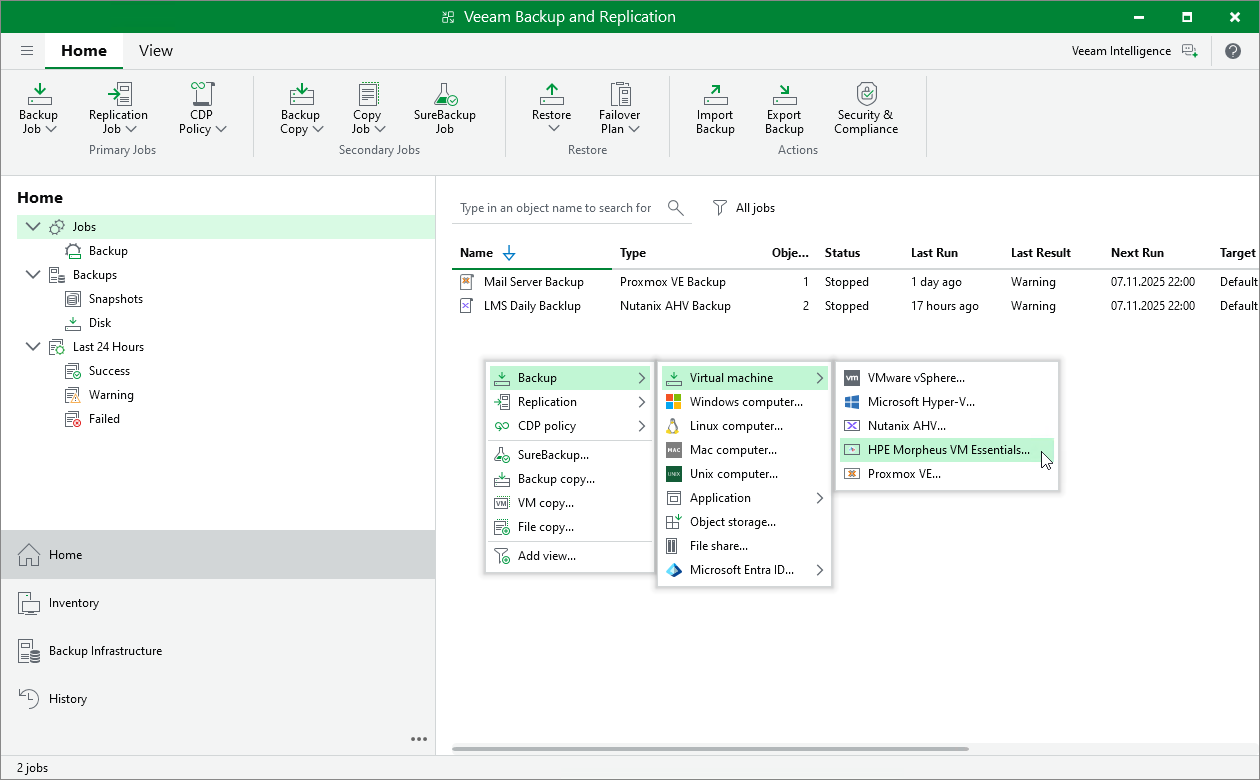Viewport: 1260px width, 780px height.
Task: Open the Backup Infrastructure view
Action: [104, 651]
